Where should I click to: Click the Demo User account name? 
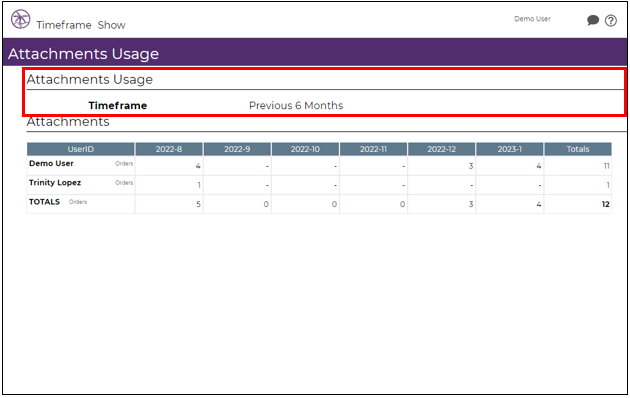(532, 19)
